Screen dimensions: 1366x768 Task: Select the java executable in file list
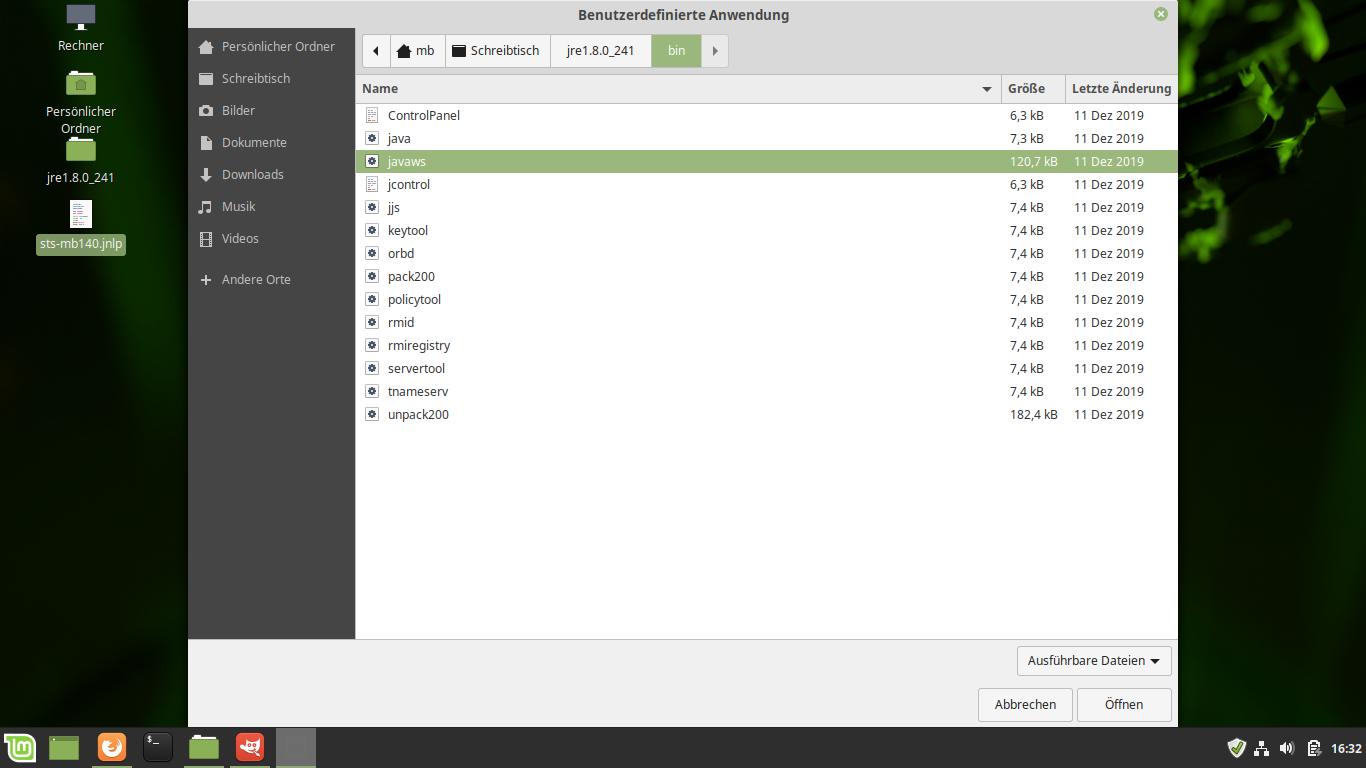point(399,139)
